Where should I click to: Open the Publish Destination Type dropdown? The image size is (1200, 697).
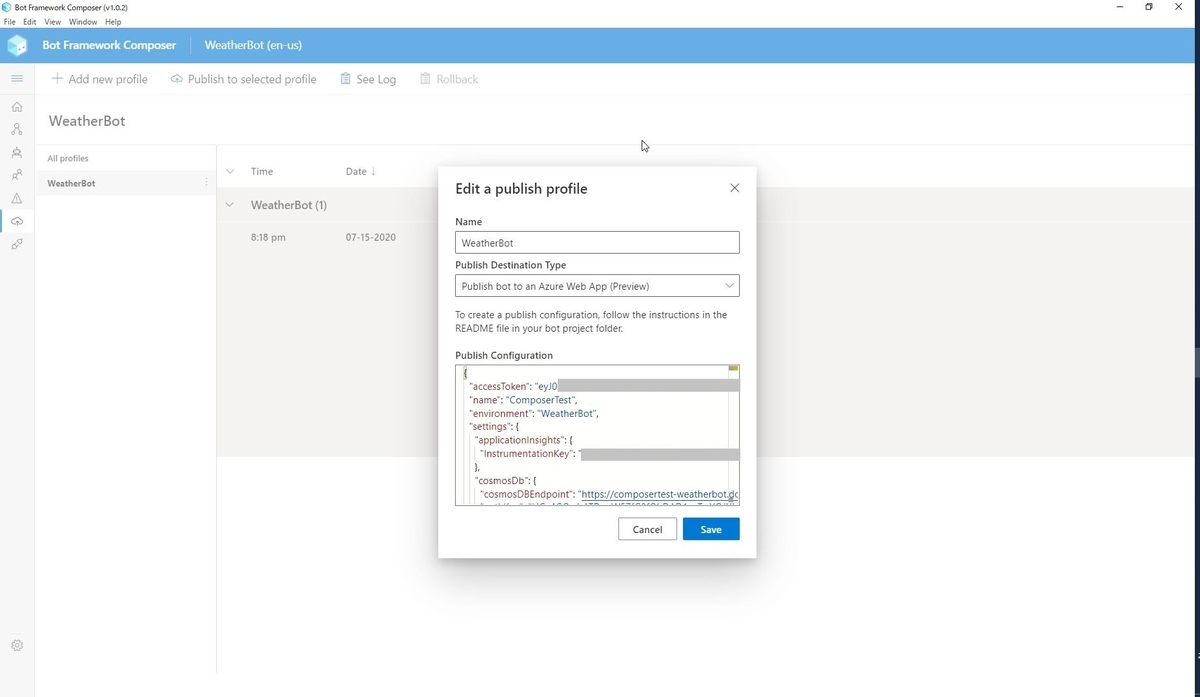(597, 286)
